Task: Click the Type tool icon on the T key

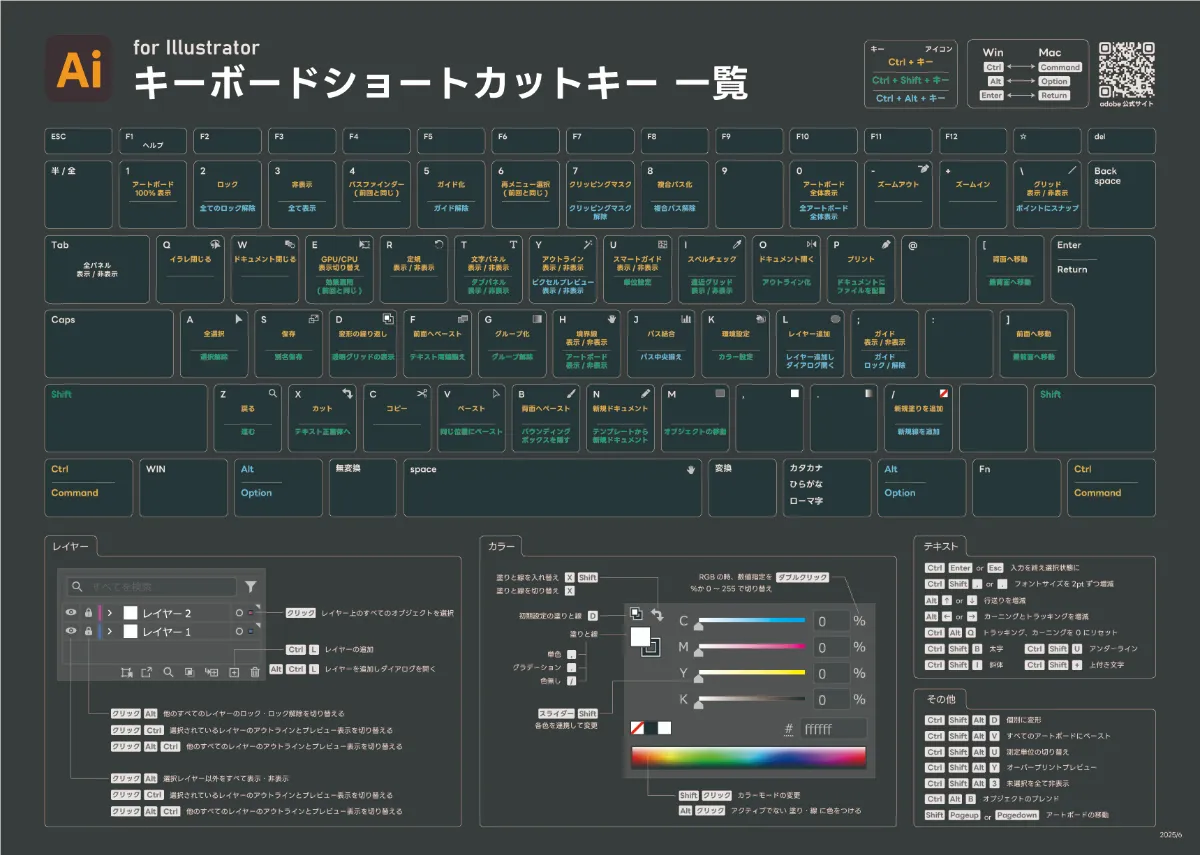Action: (x=513, y=244)
